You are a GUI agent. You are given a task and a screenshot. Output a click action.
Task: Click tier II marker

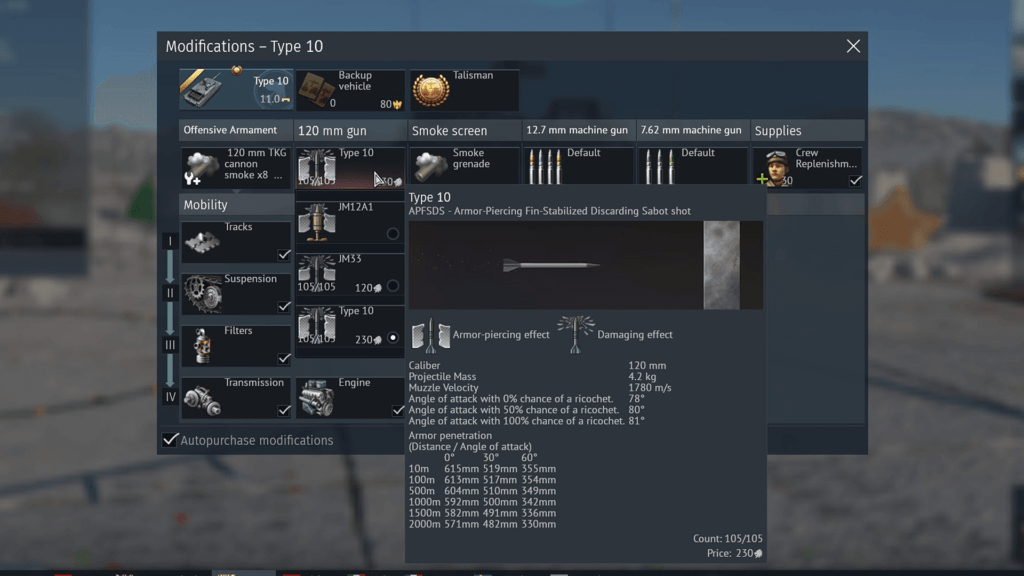(x=170, y=293)
